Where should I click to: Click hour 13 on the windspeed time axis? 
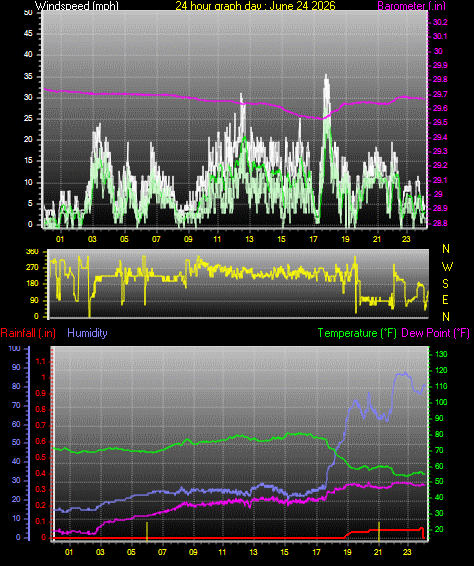249,239
